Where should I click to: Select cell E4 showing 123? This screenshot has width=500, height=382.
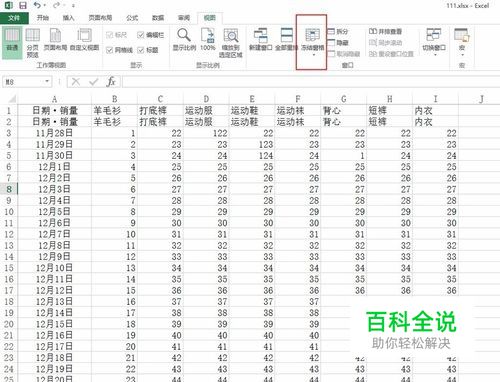point(252,144)
